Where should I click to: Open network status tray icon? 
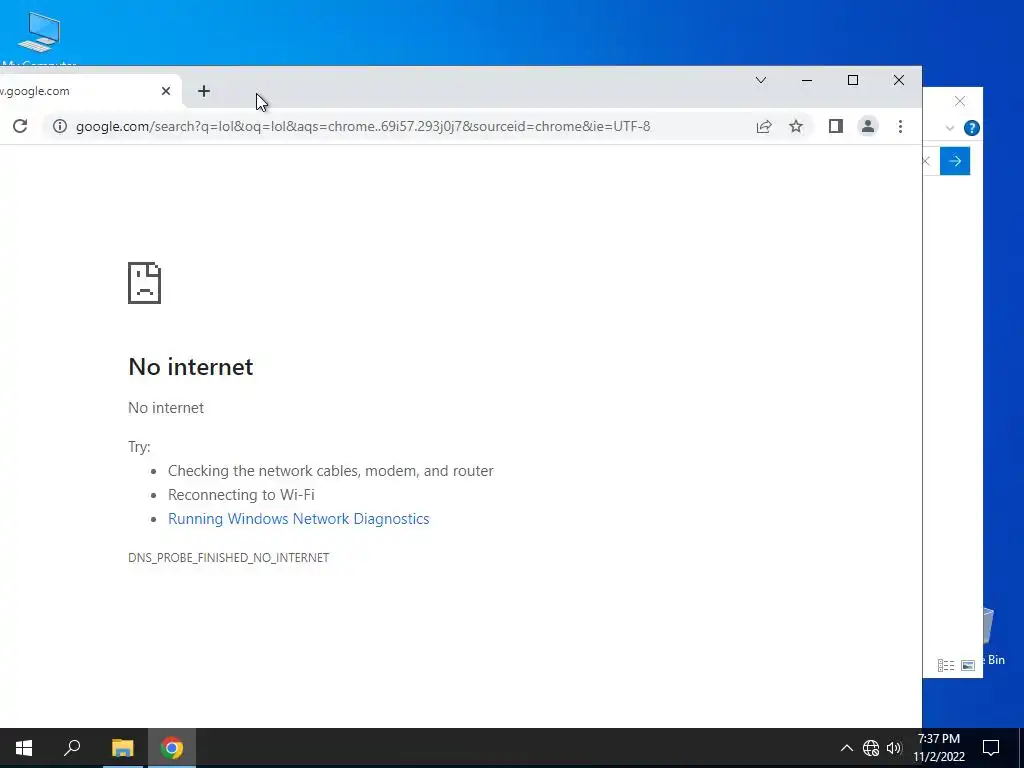coord(871,748)
